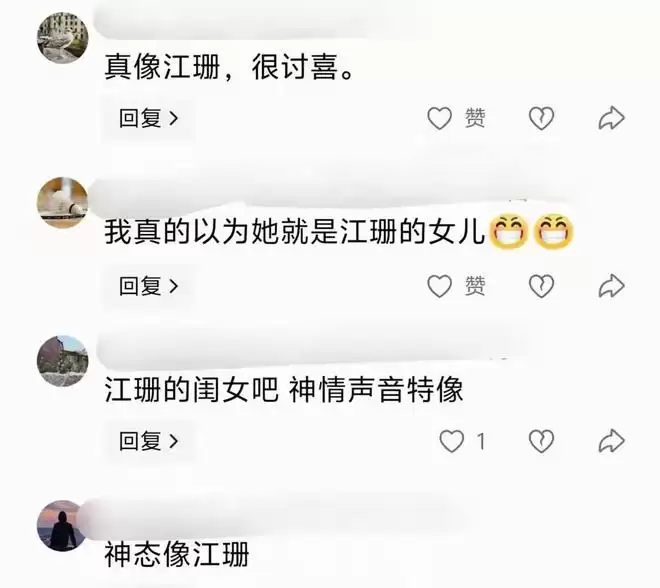The image size is (660, 588).
Task: Tap broken heart on 江珊的女儿 comment
Action: pyautogui.click(x=541, y=286)
